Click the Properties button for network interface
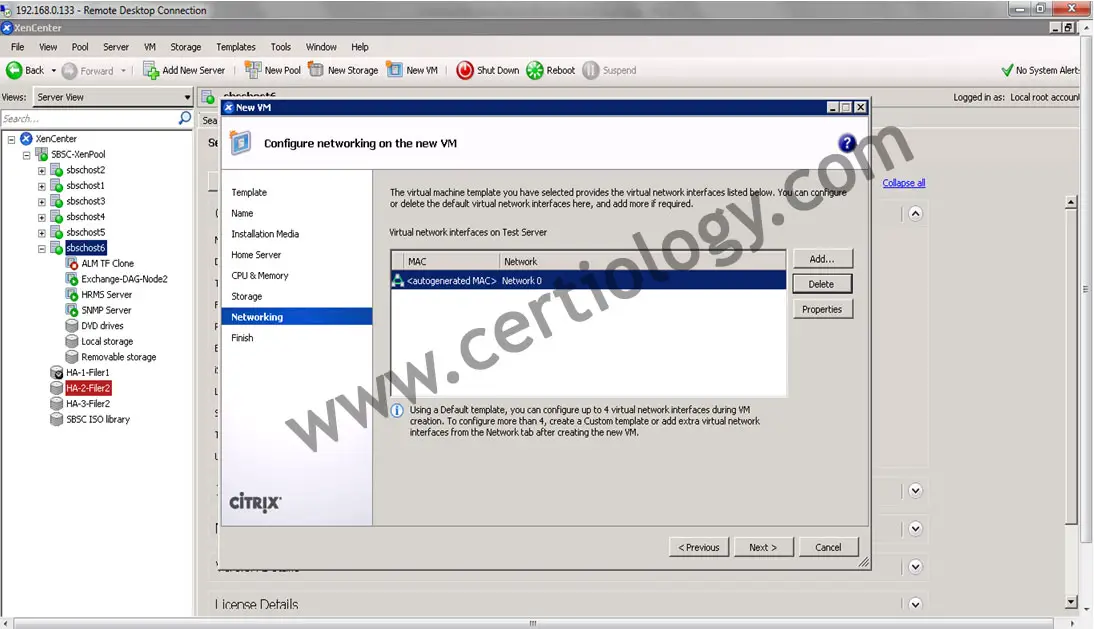 point(822,309)
